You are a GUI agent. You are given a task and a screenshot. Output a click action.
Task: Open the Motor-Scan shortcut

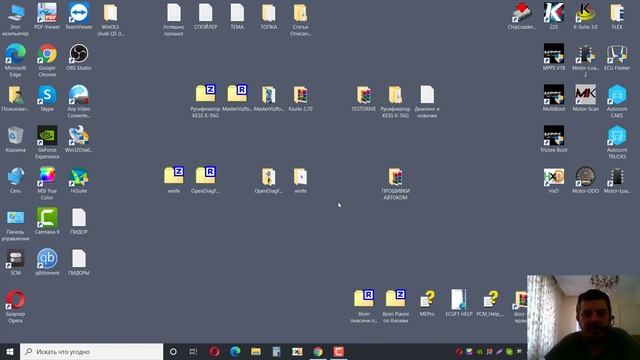point(585,95)
